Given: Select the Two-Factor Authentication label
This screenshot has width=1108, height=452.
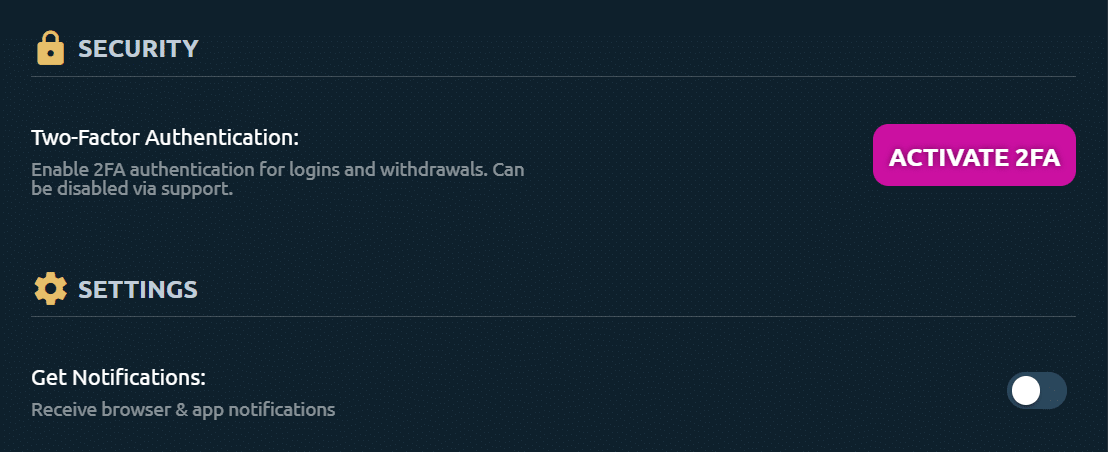Looking at the screenshot, I should tap(165, 137).
